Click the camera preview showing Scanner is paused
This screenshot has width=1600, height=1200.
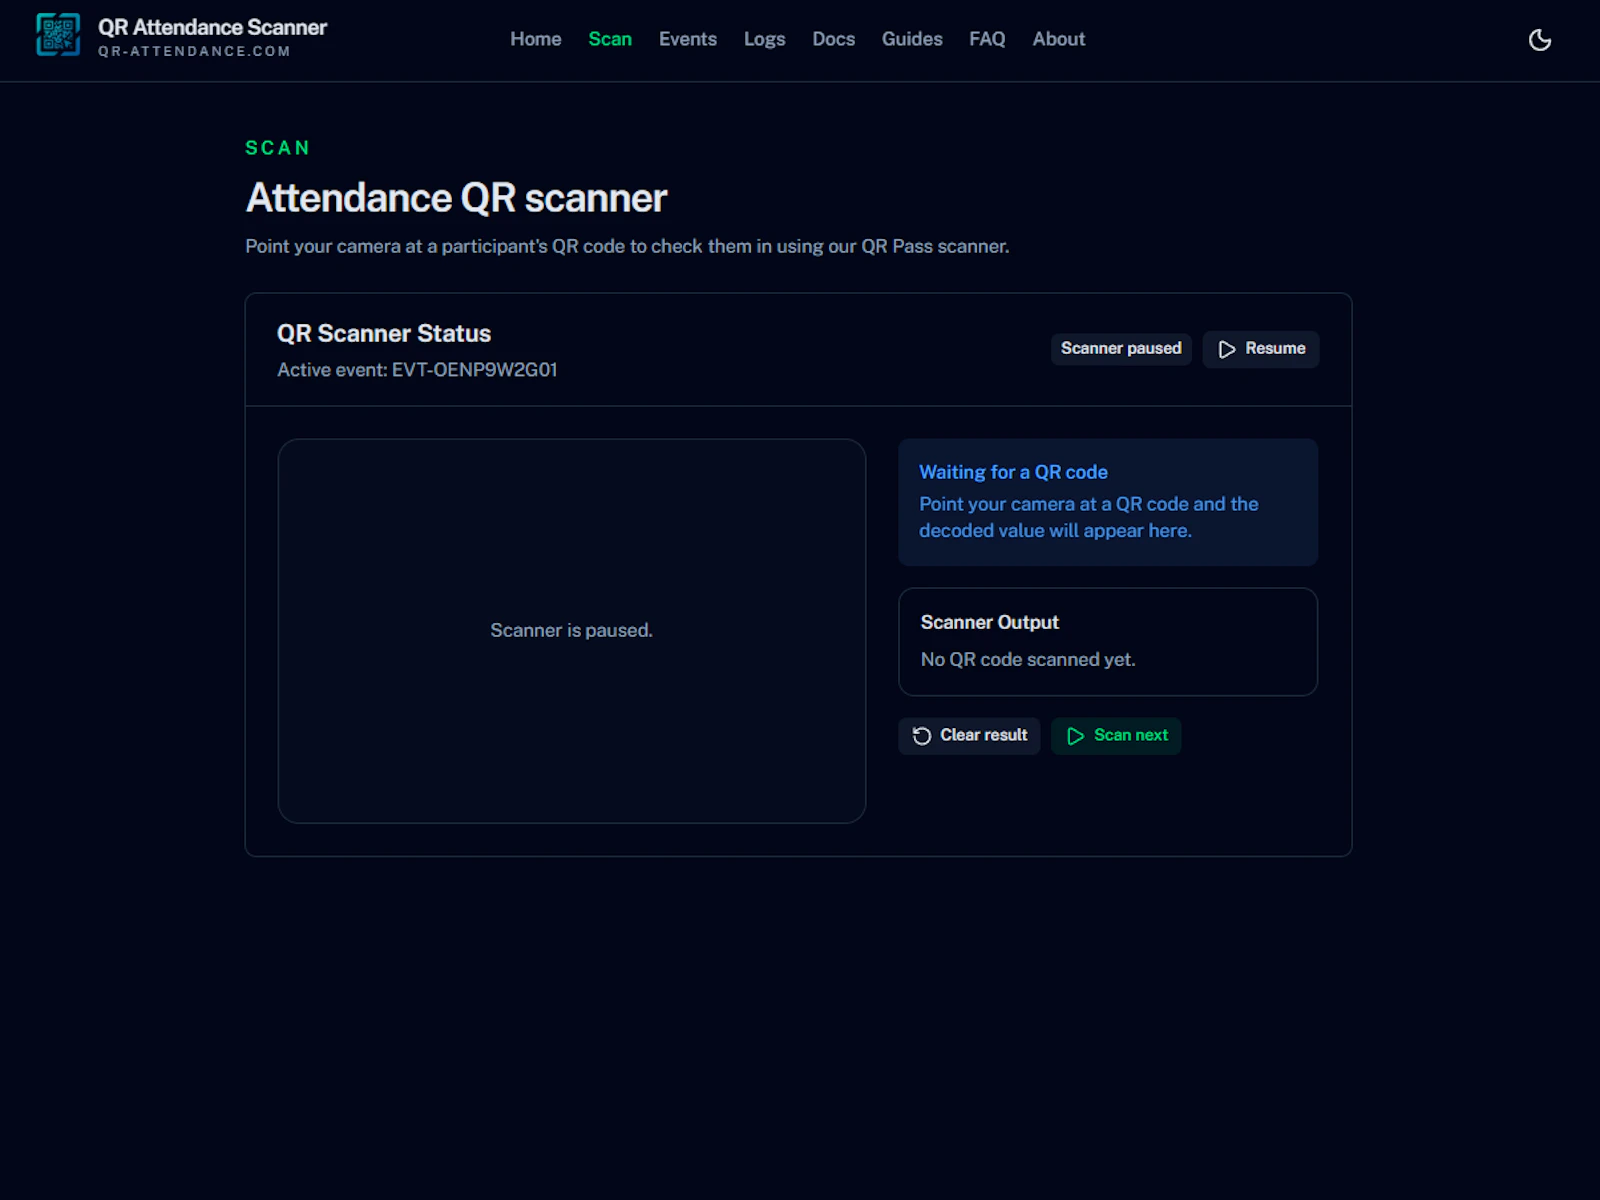[x=572, y=631]
